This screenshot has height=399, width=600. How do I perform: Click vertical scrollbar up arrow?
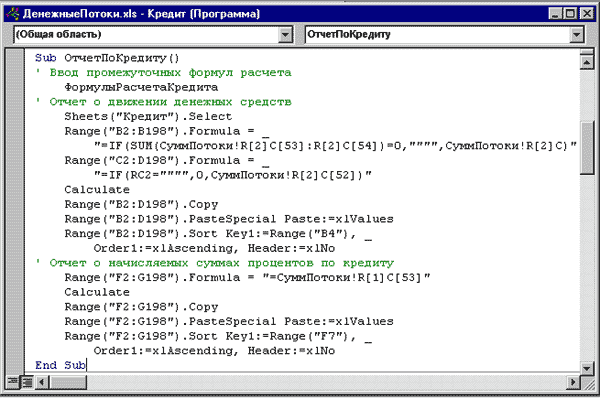coord(587,62)
